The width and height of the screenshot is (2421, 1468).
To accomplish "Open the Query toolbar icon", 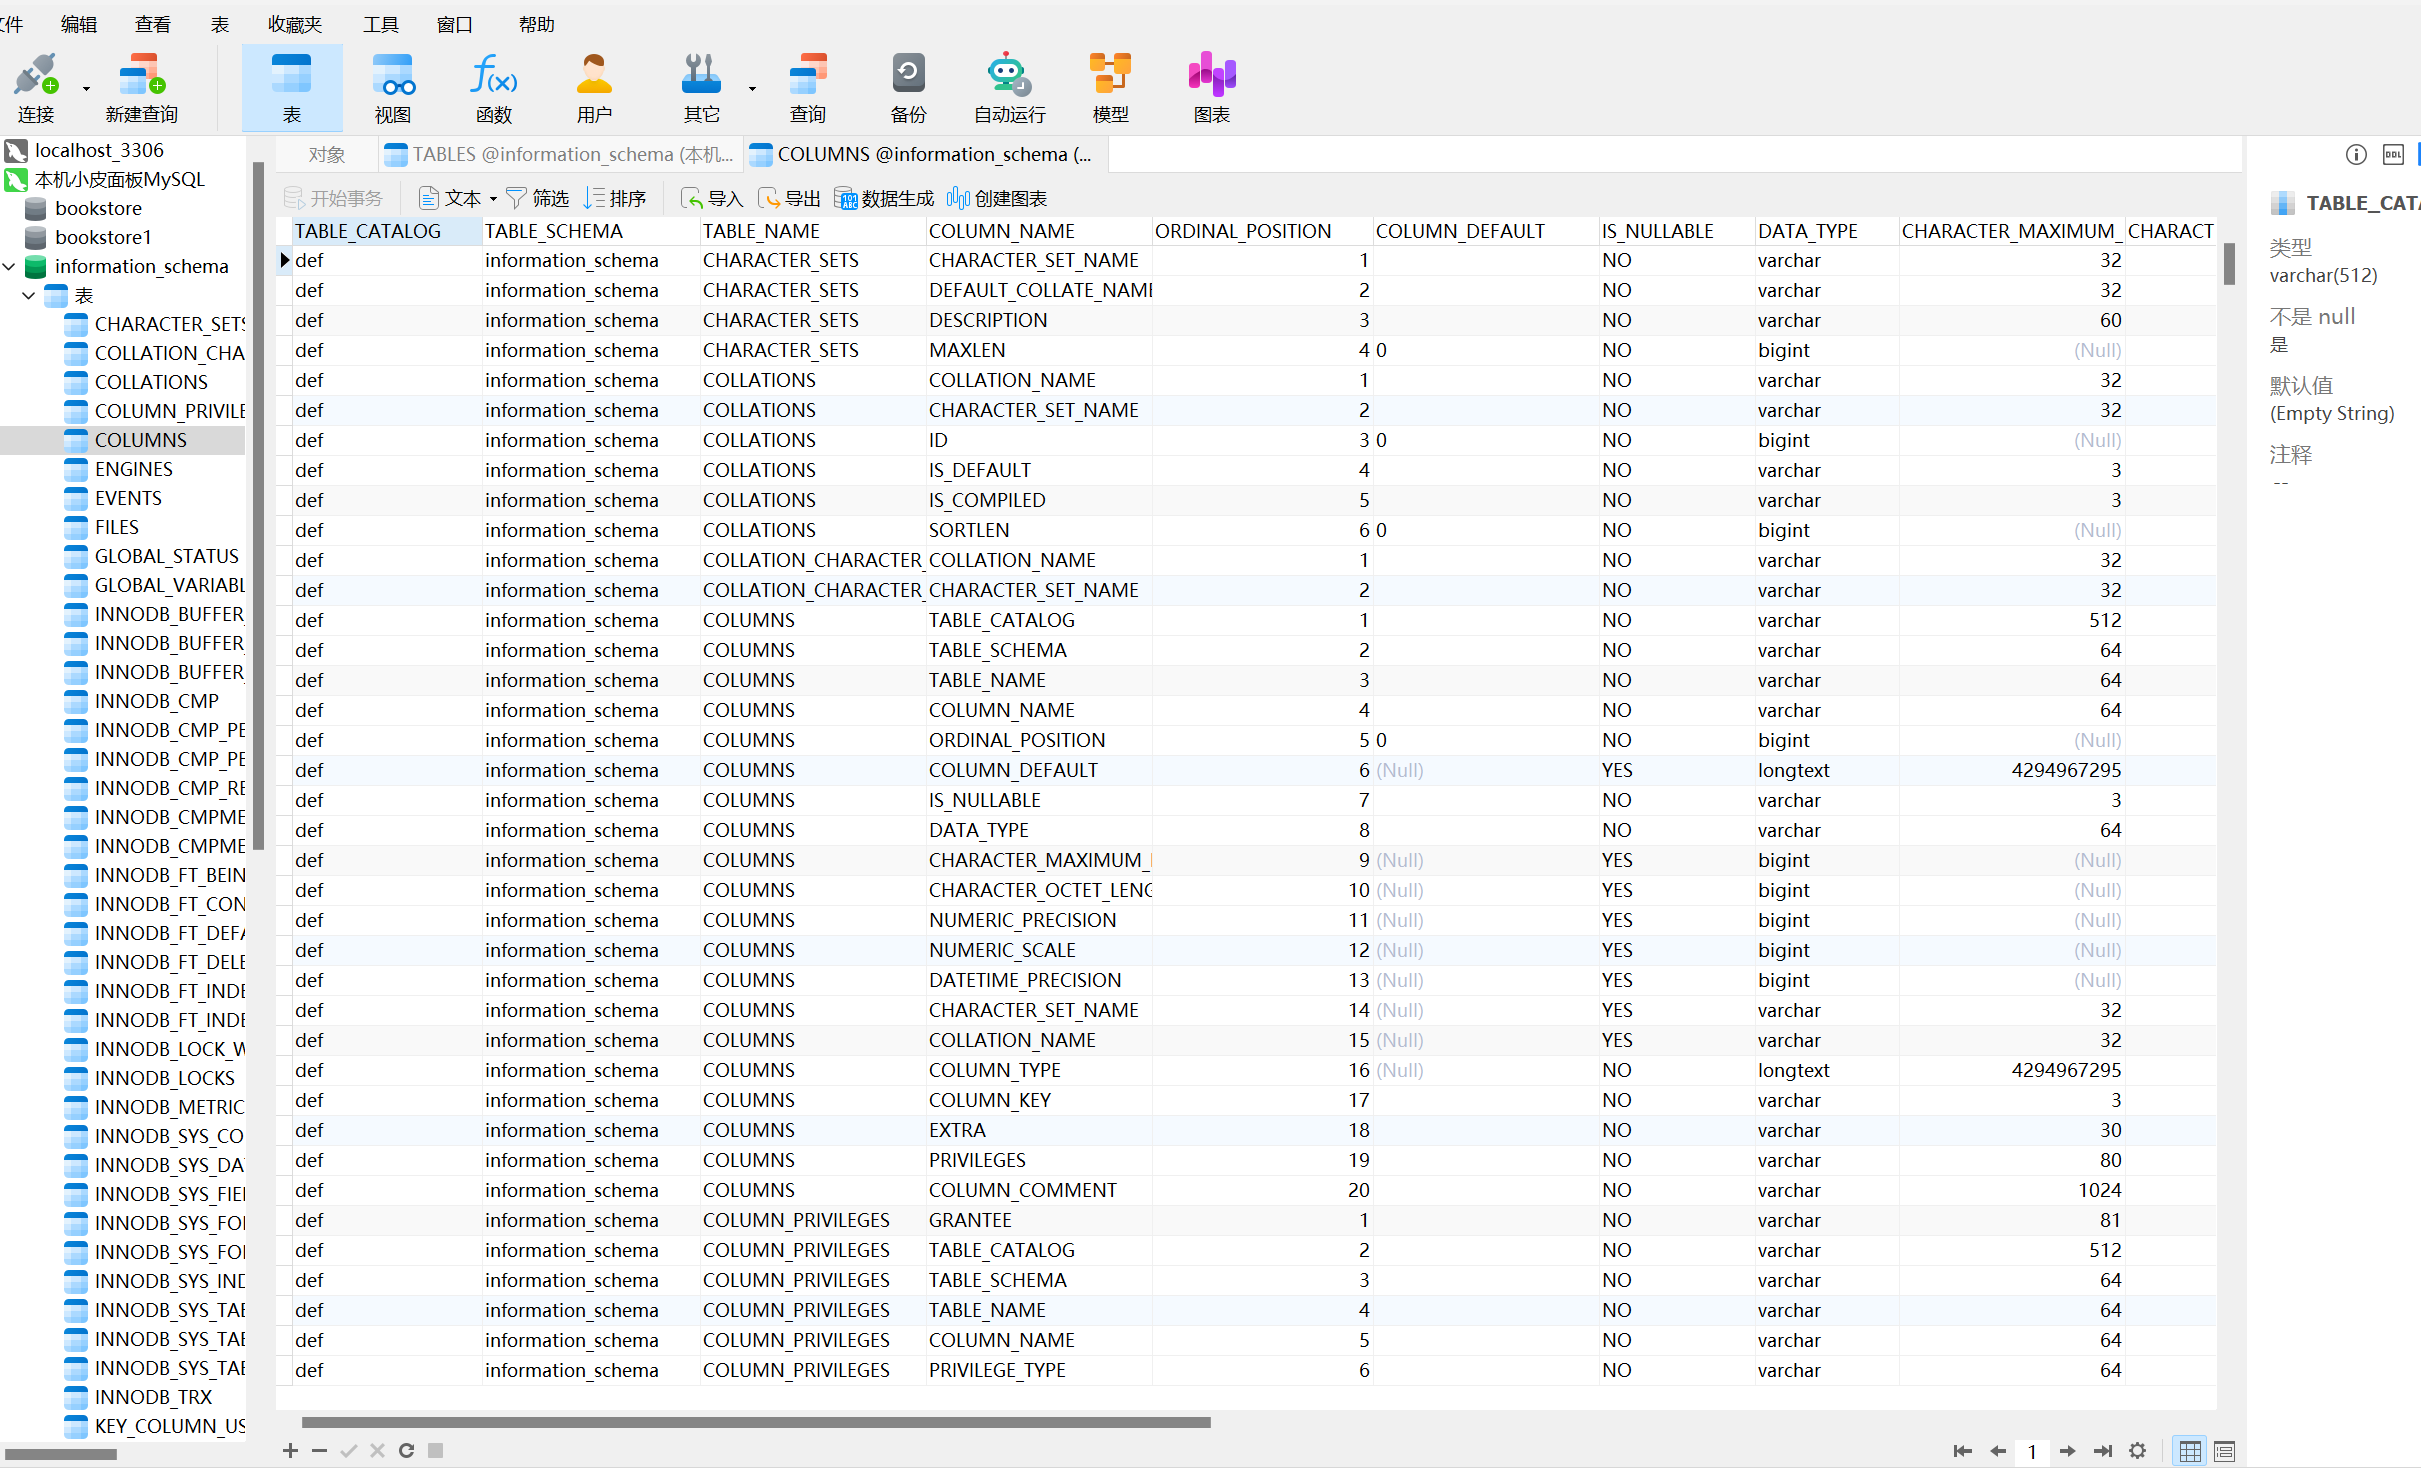I will (x=808, y=75).
